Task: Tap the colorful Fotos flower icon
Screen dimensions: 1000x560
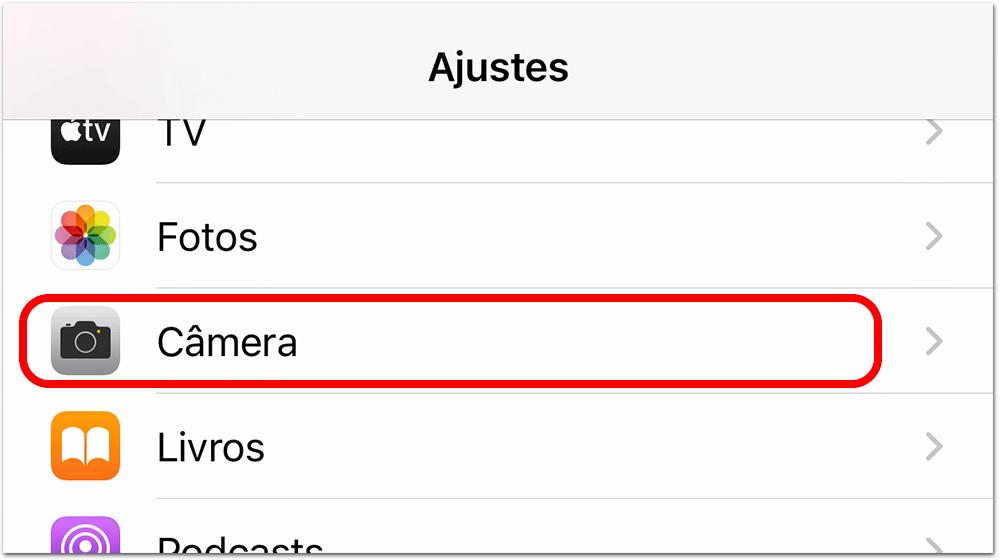Action: 85,236
